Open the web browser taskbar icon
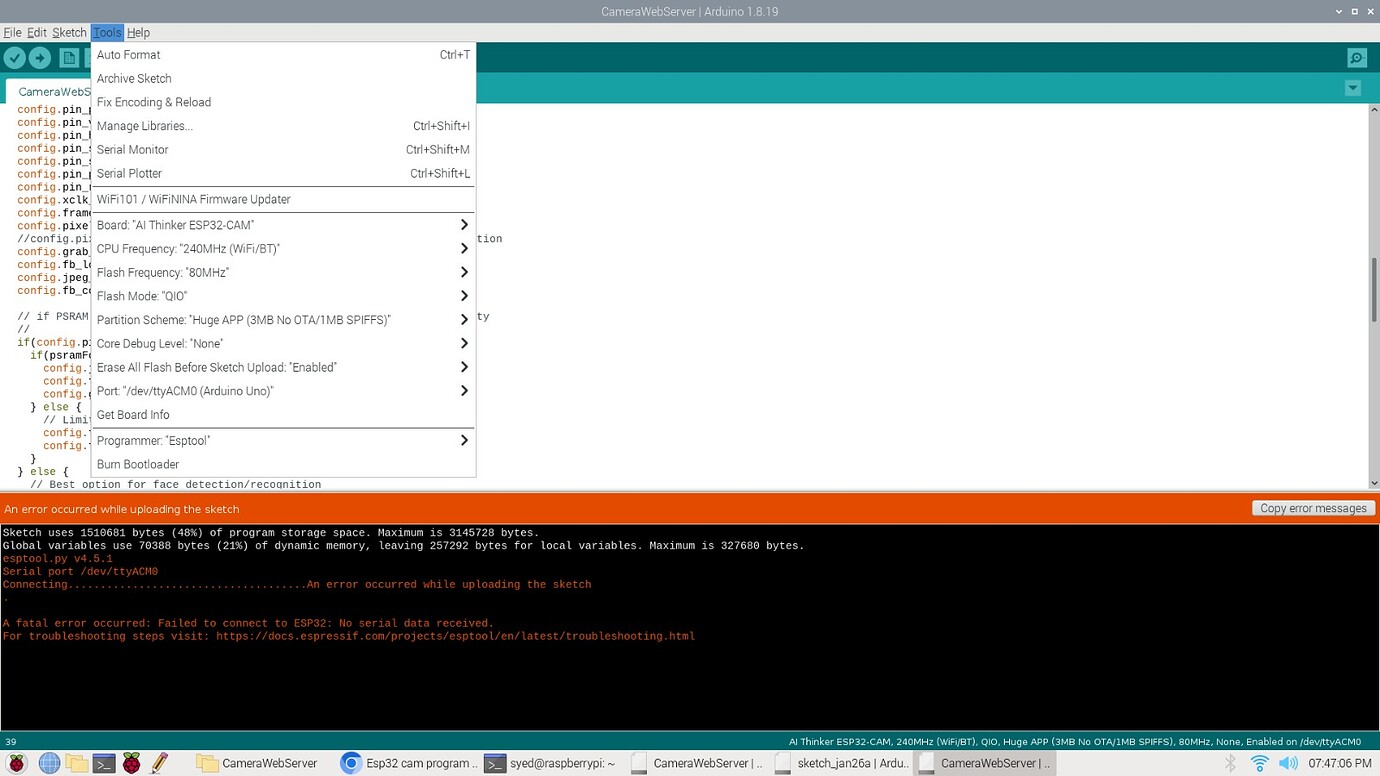The height and width of the screenshot is (776, 1380). click(47, 762)
